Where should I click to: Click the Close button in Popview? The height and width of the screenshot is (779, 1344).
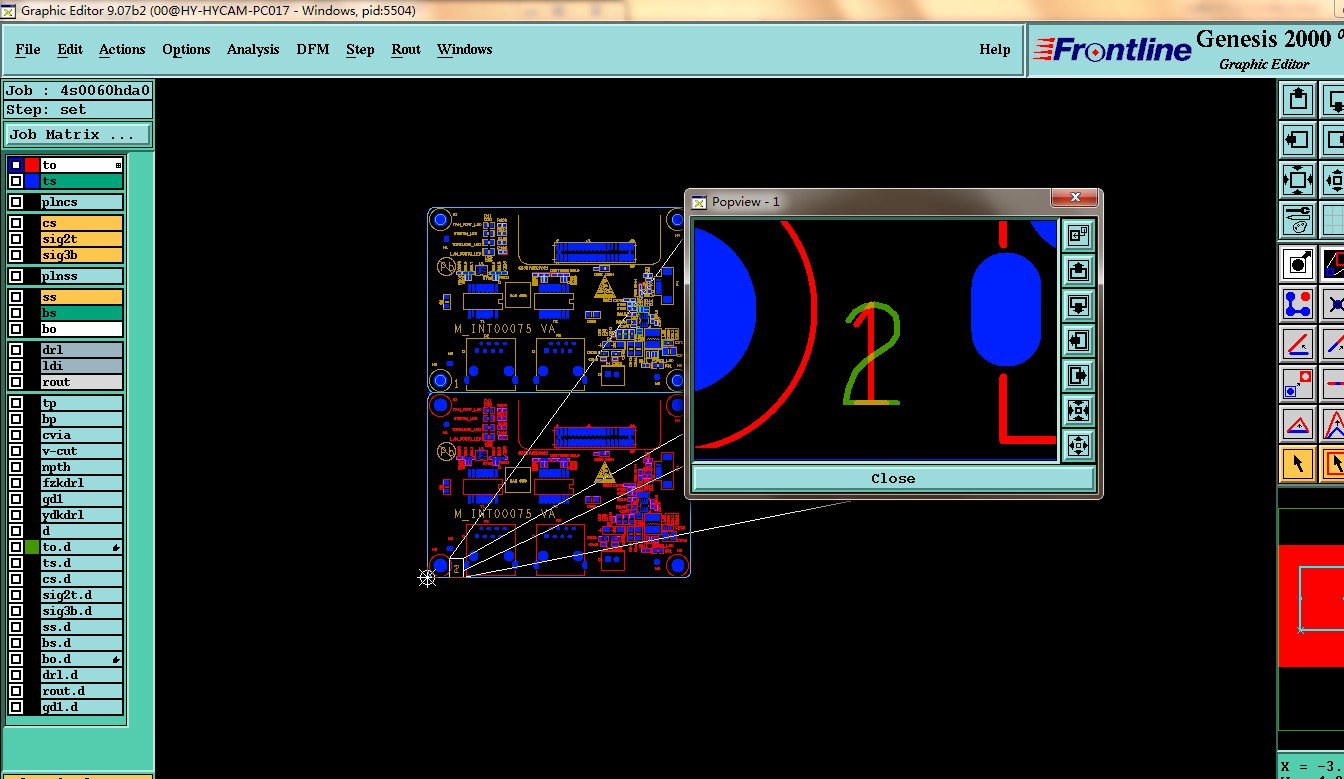click(893, 478)
